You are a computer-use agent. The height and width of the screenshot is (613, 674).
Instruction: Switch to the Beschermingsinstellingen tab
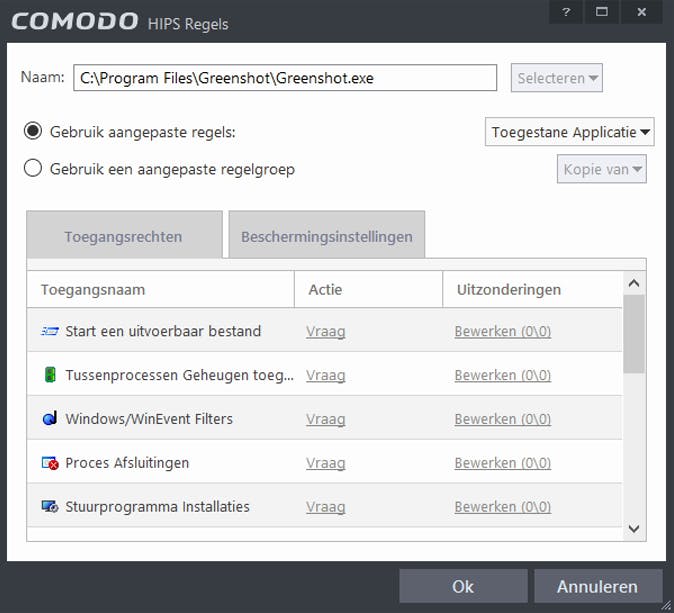click(326, 237)
